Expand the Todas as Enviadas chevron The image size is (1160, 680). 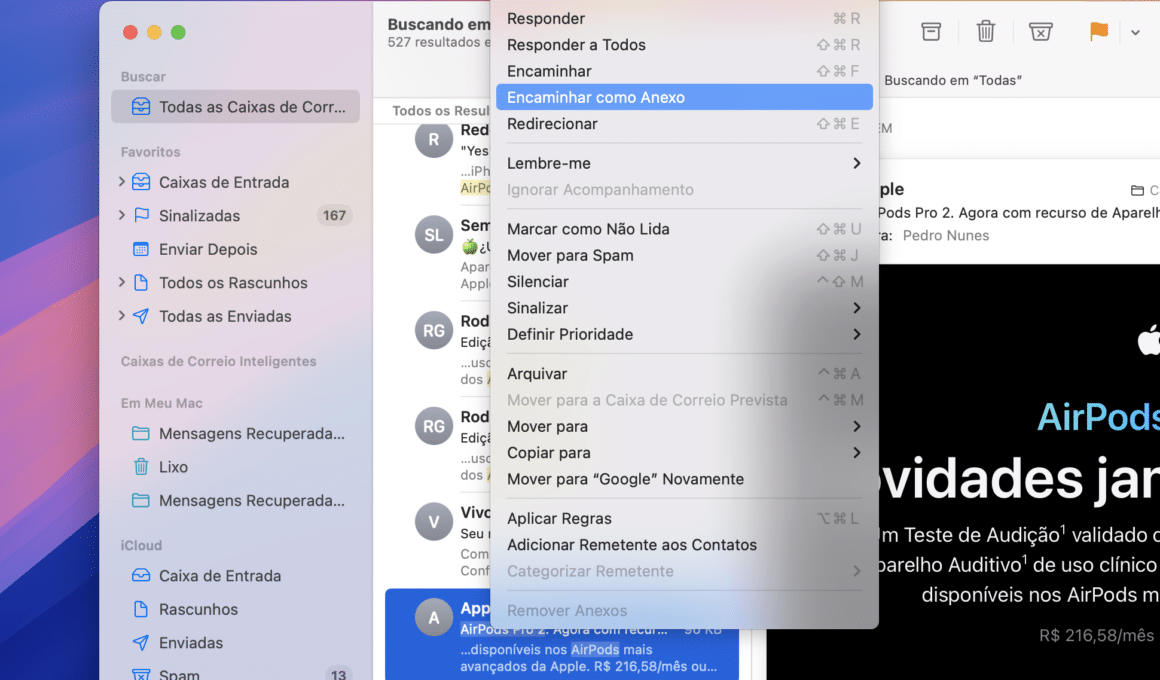pyautogui.click(x=121, y=316)
